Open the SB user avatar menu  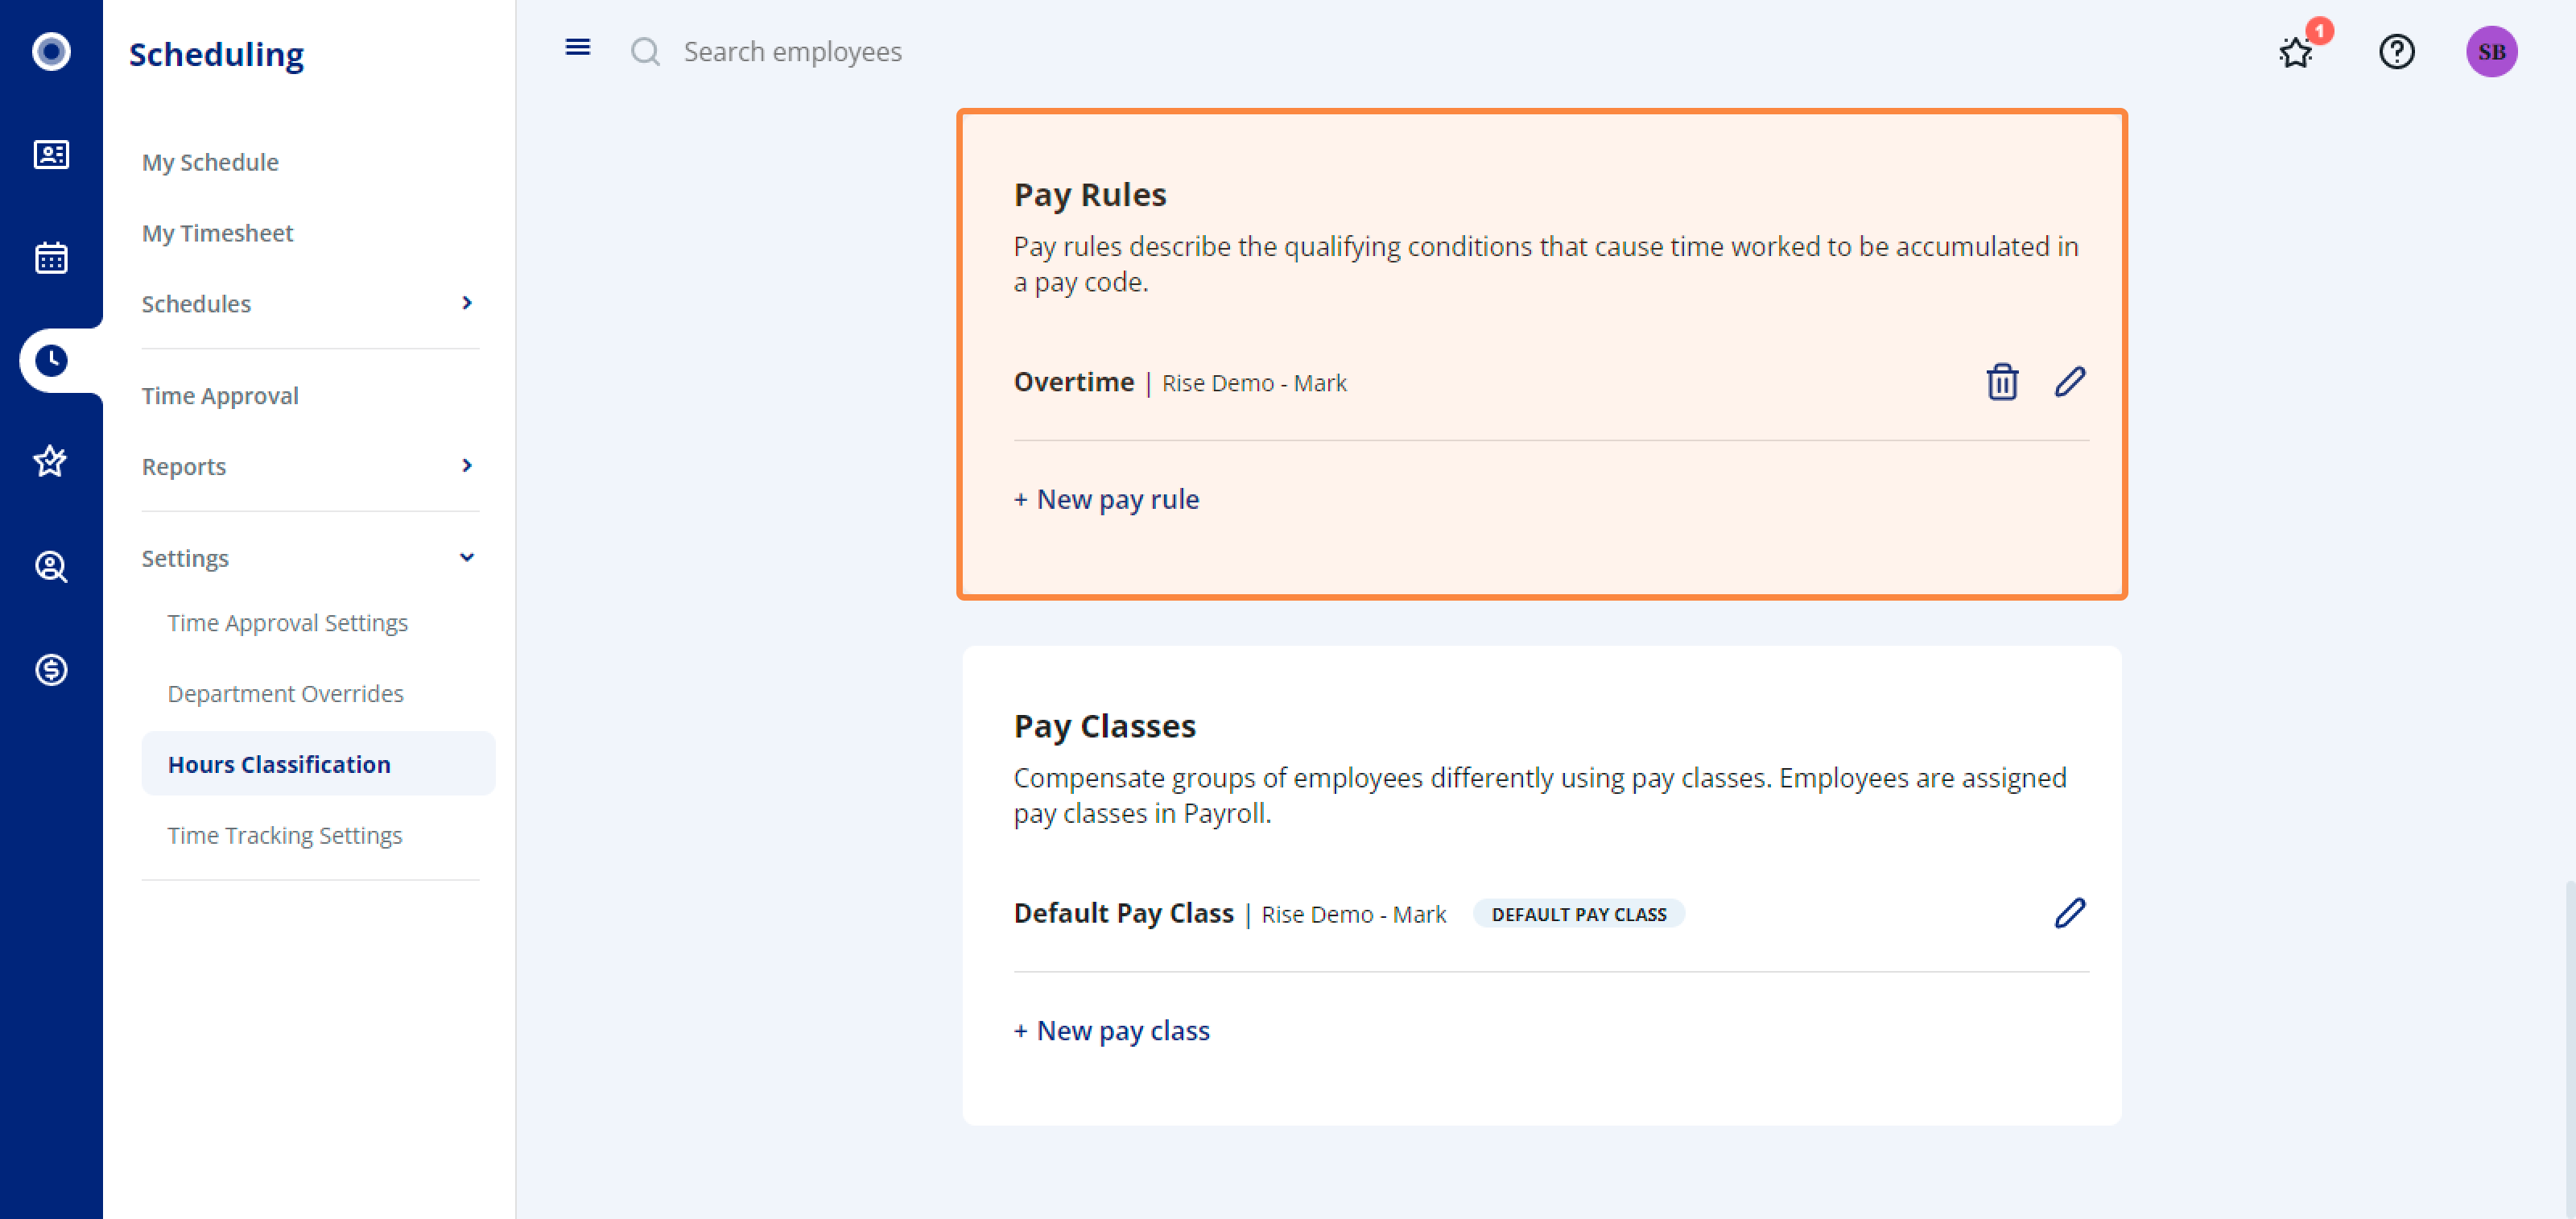tap(2491, 52)
